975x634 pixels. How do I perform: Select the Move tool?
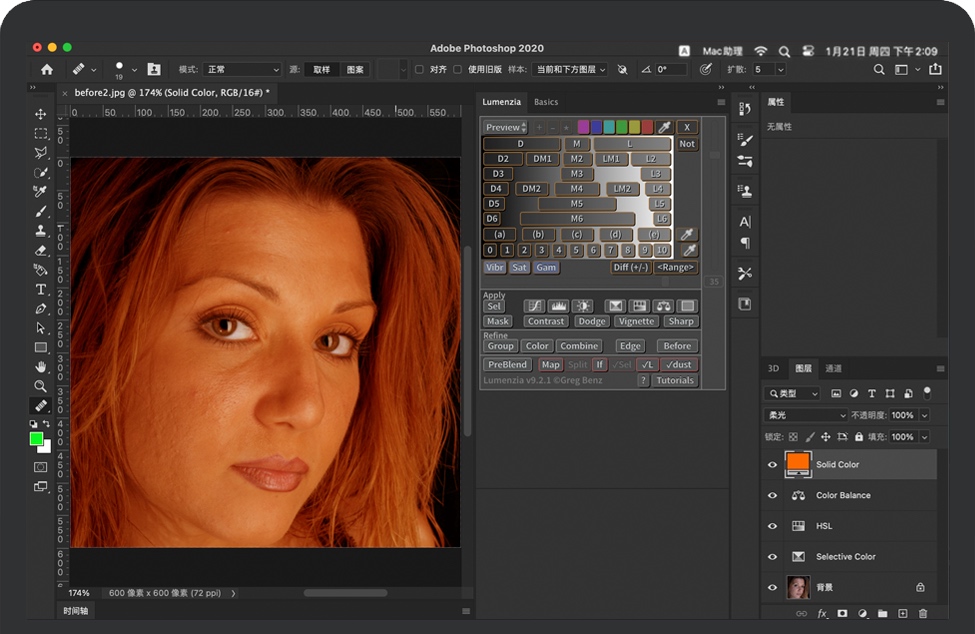41,112
